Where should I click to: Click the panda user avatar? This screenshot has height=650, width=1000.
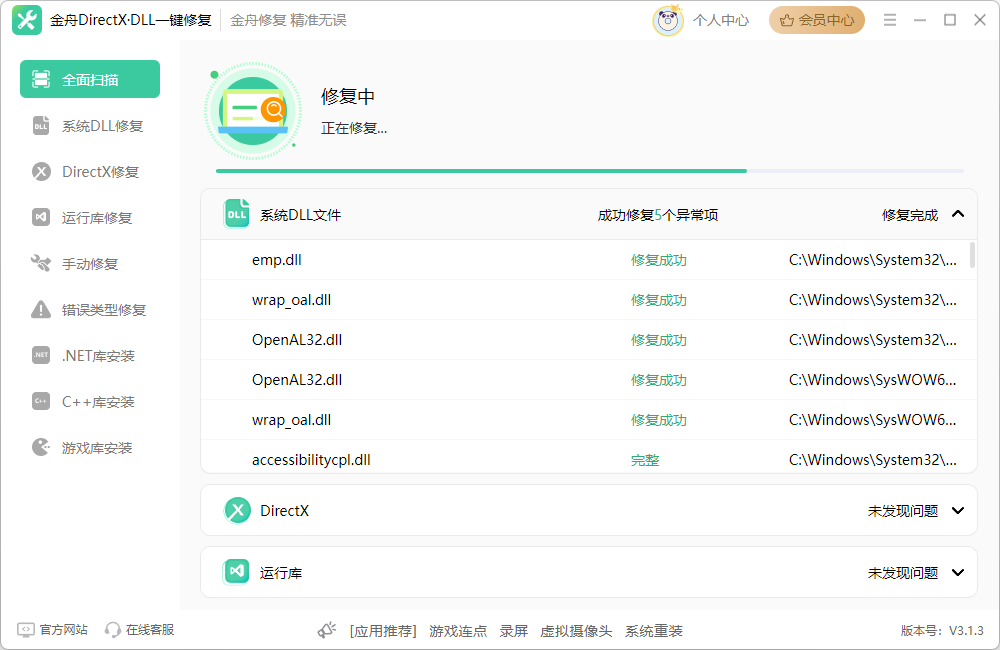click(x=668, y=20)
